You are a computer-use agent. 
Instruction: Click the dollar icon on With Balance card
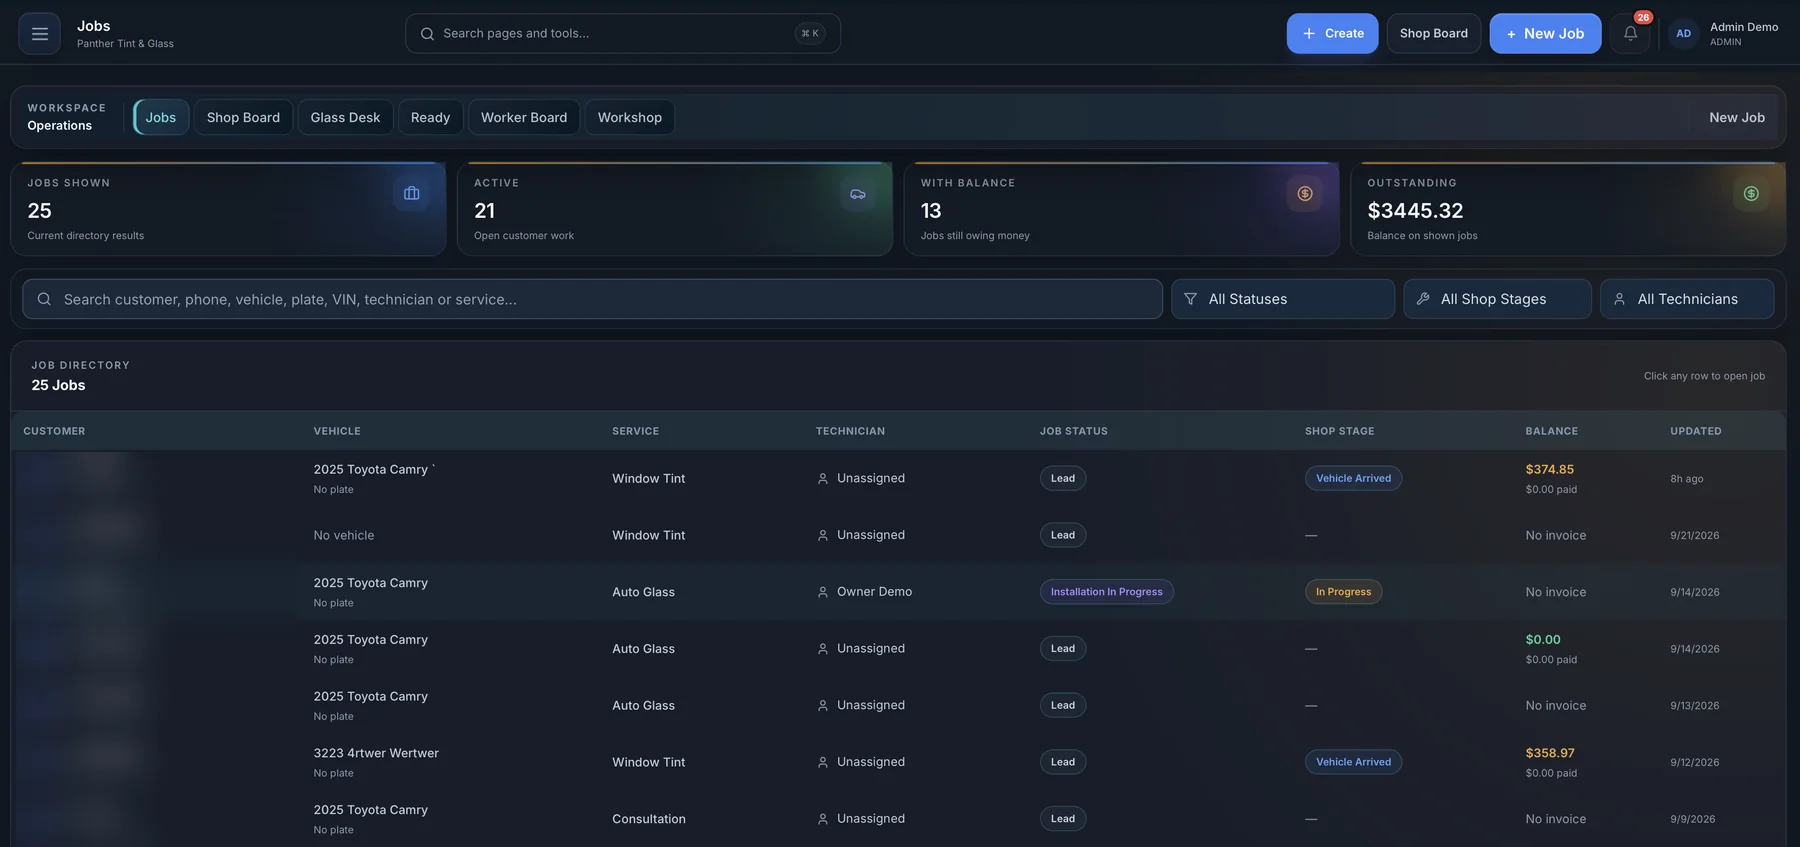1305,193
